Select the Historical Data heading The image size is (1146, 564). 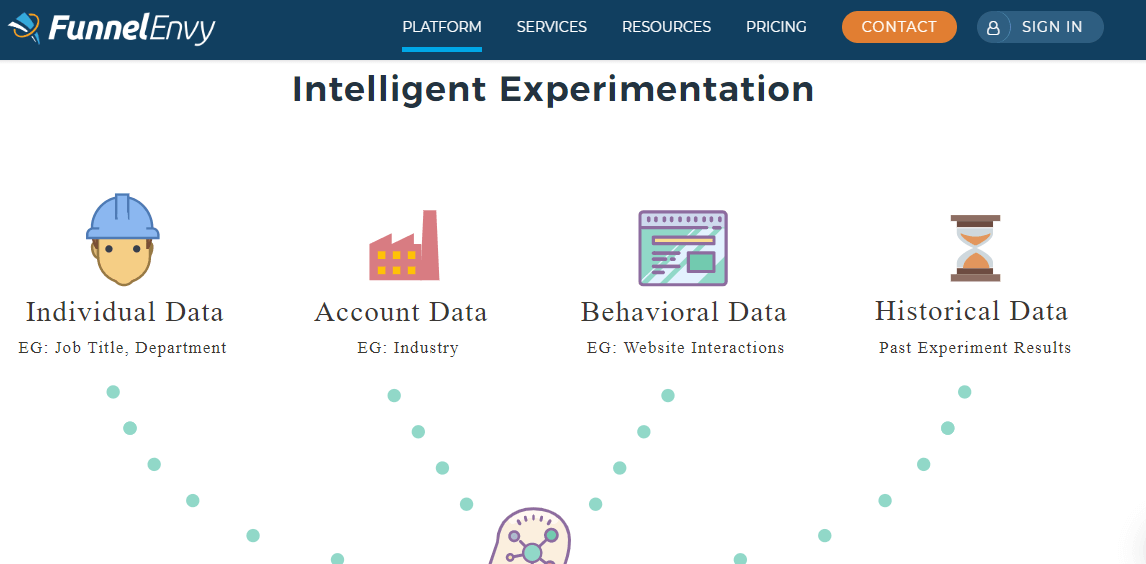(972, 310)
